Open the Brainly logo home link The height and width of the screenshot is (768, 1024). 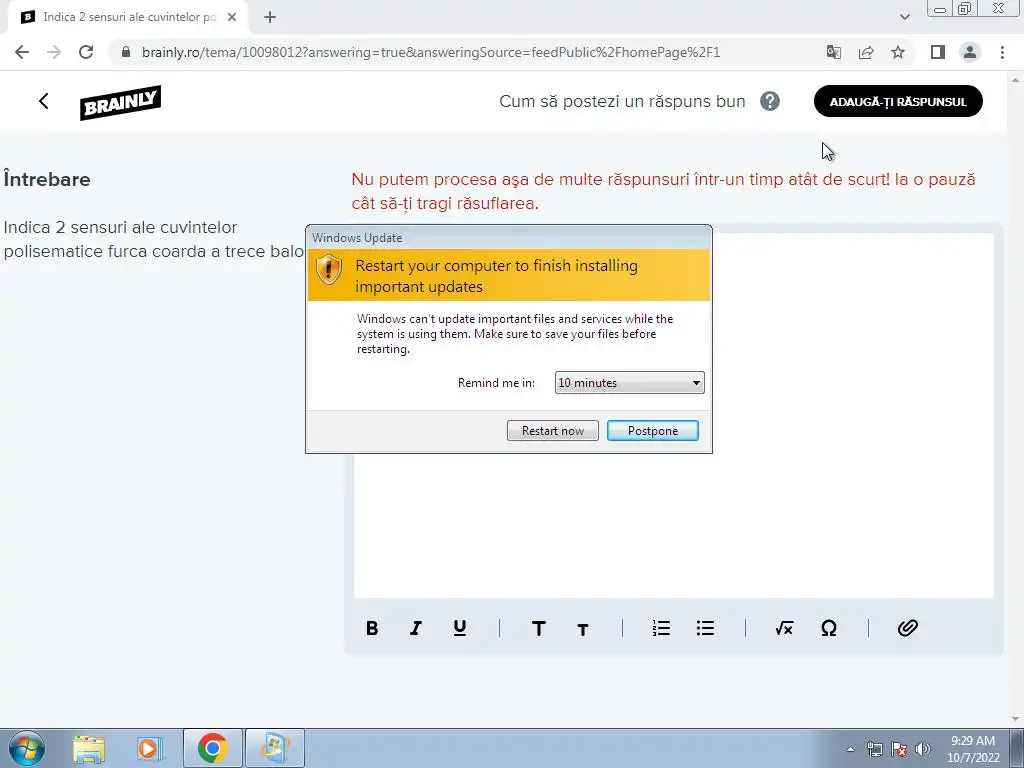[x=120, y=103]
